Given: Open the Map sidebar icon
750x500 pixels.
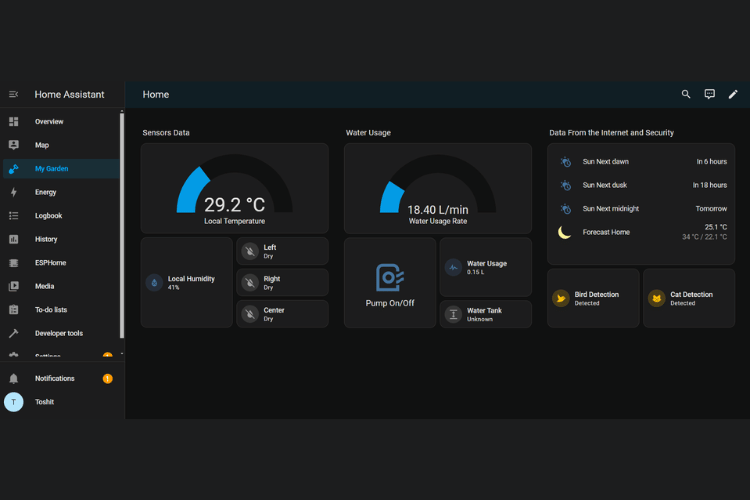Looking at the screenshot, I should coord(13,145).
